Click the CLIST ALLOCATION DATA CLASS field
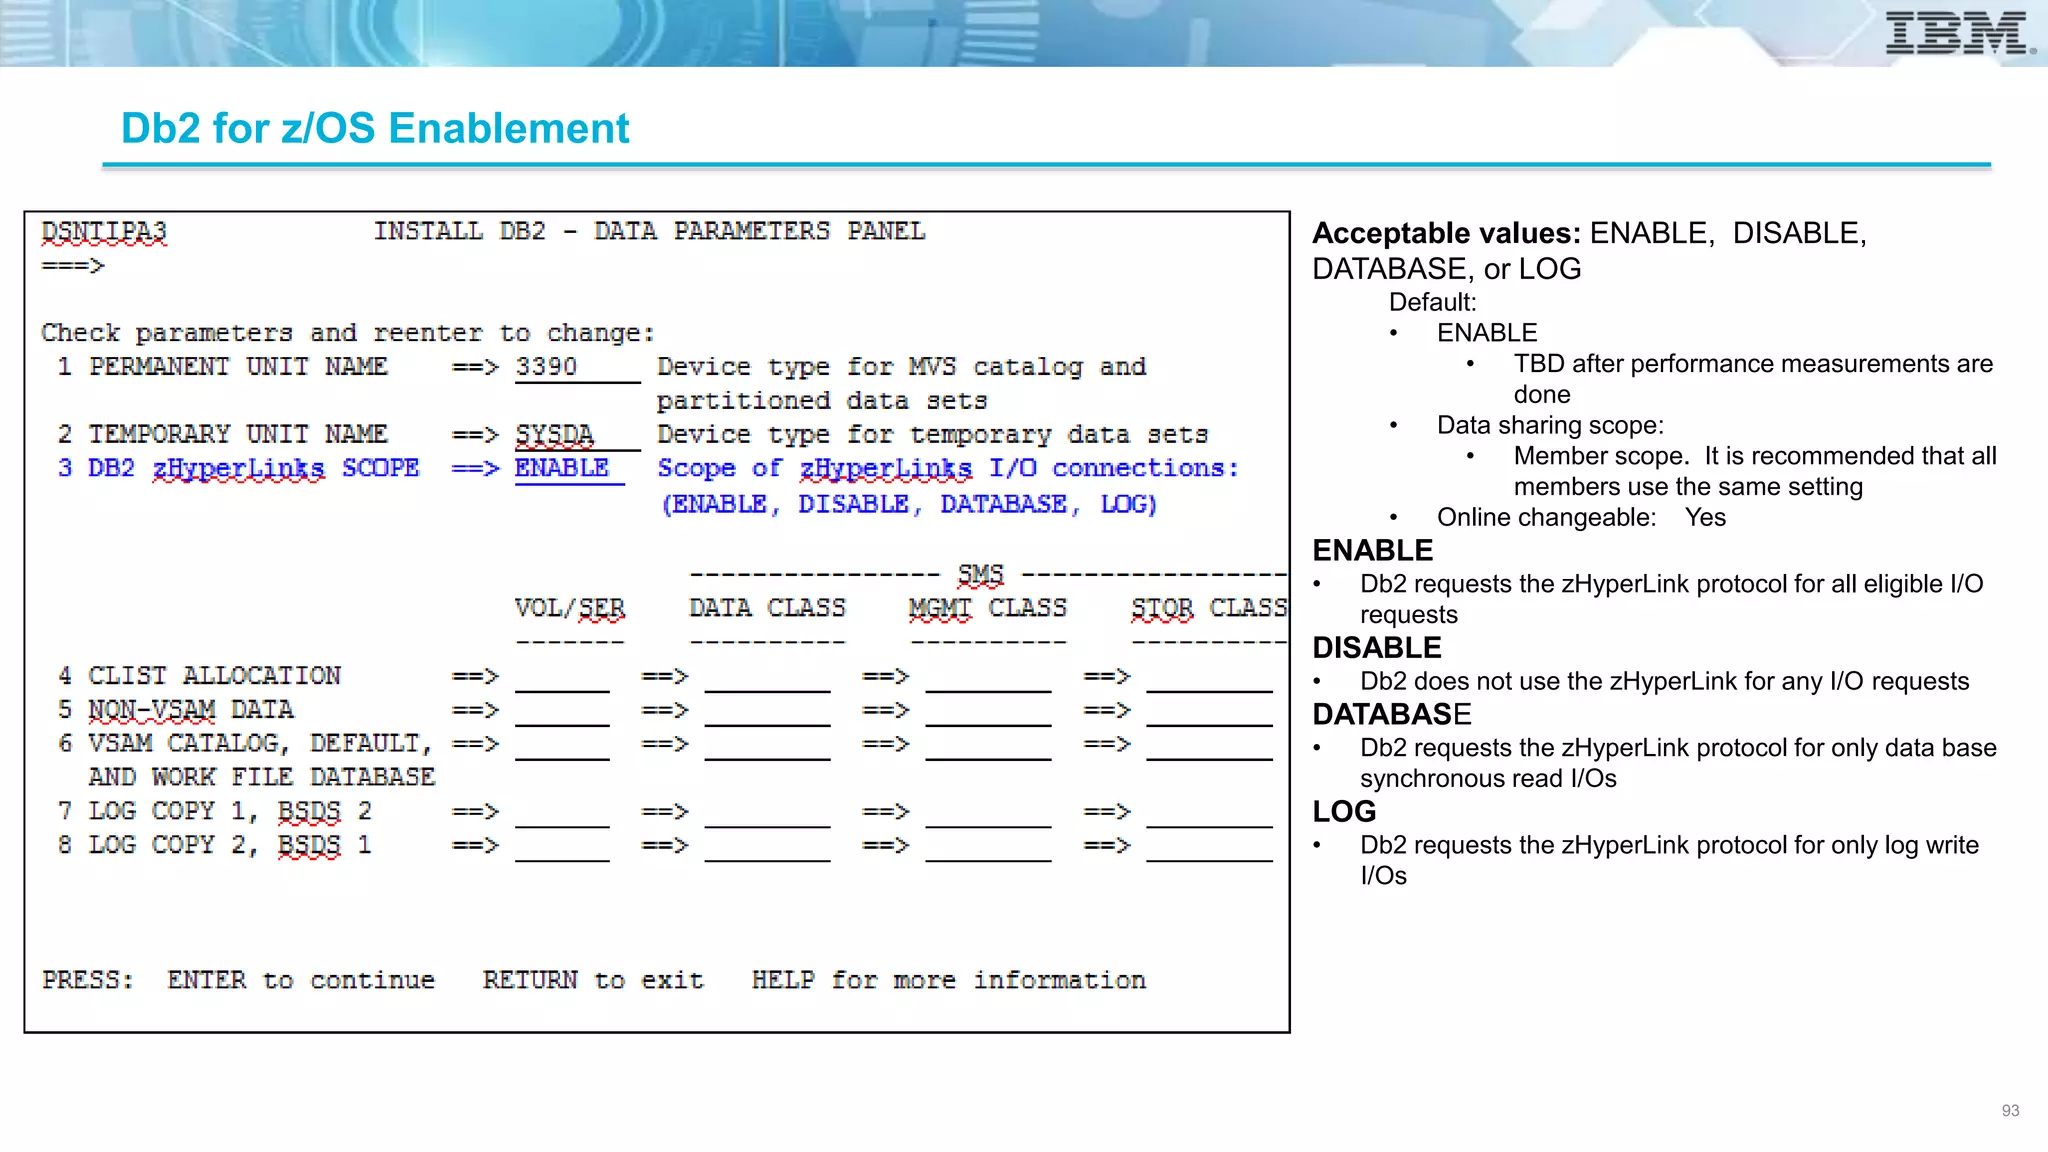Image resolution: width=2048 pixels, height=1152 pixels. point(767,678)
